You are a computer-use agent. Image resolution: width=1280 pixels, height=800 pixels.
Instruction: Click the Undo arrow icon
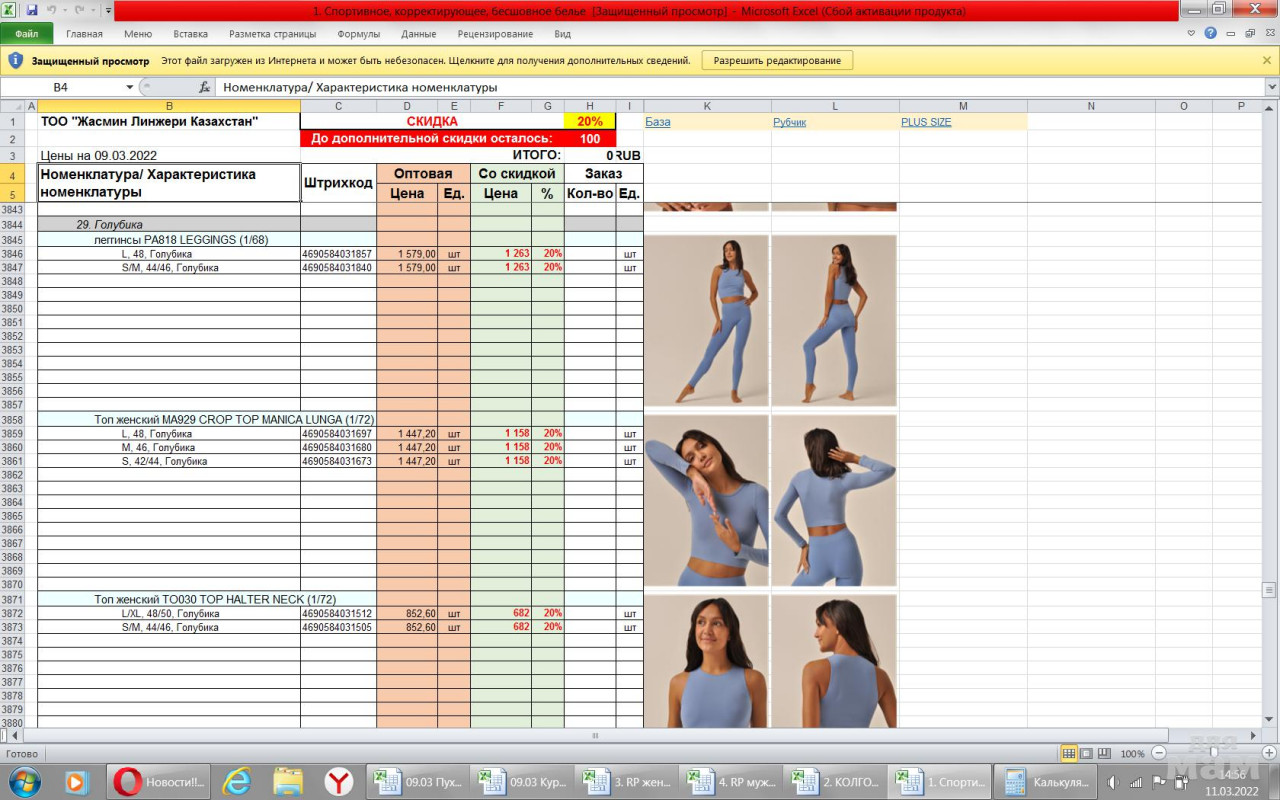tap(52, 10)
